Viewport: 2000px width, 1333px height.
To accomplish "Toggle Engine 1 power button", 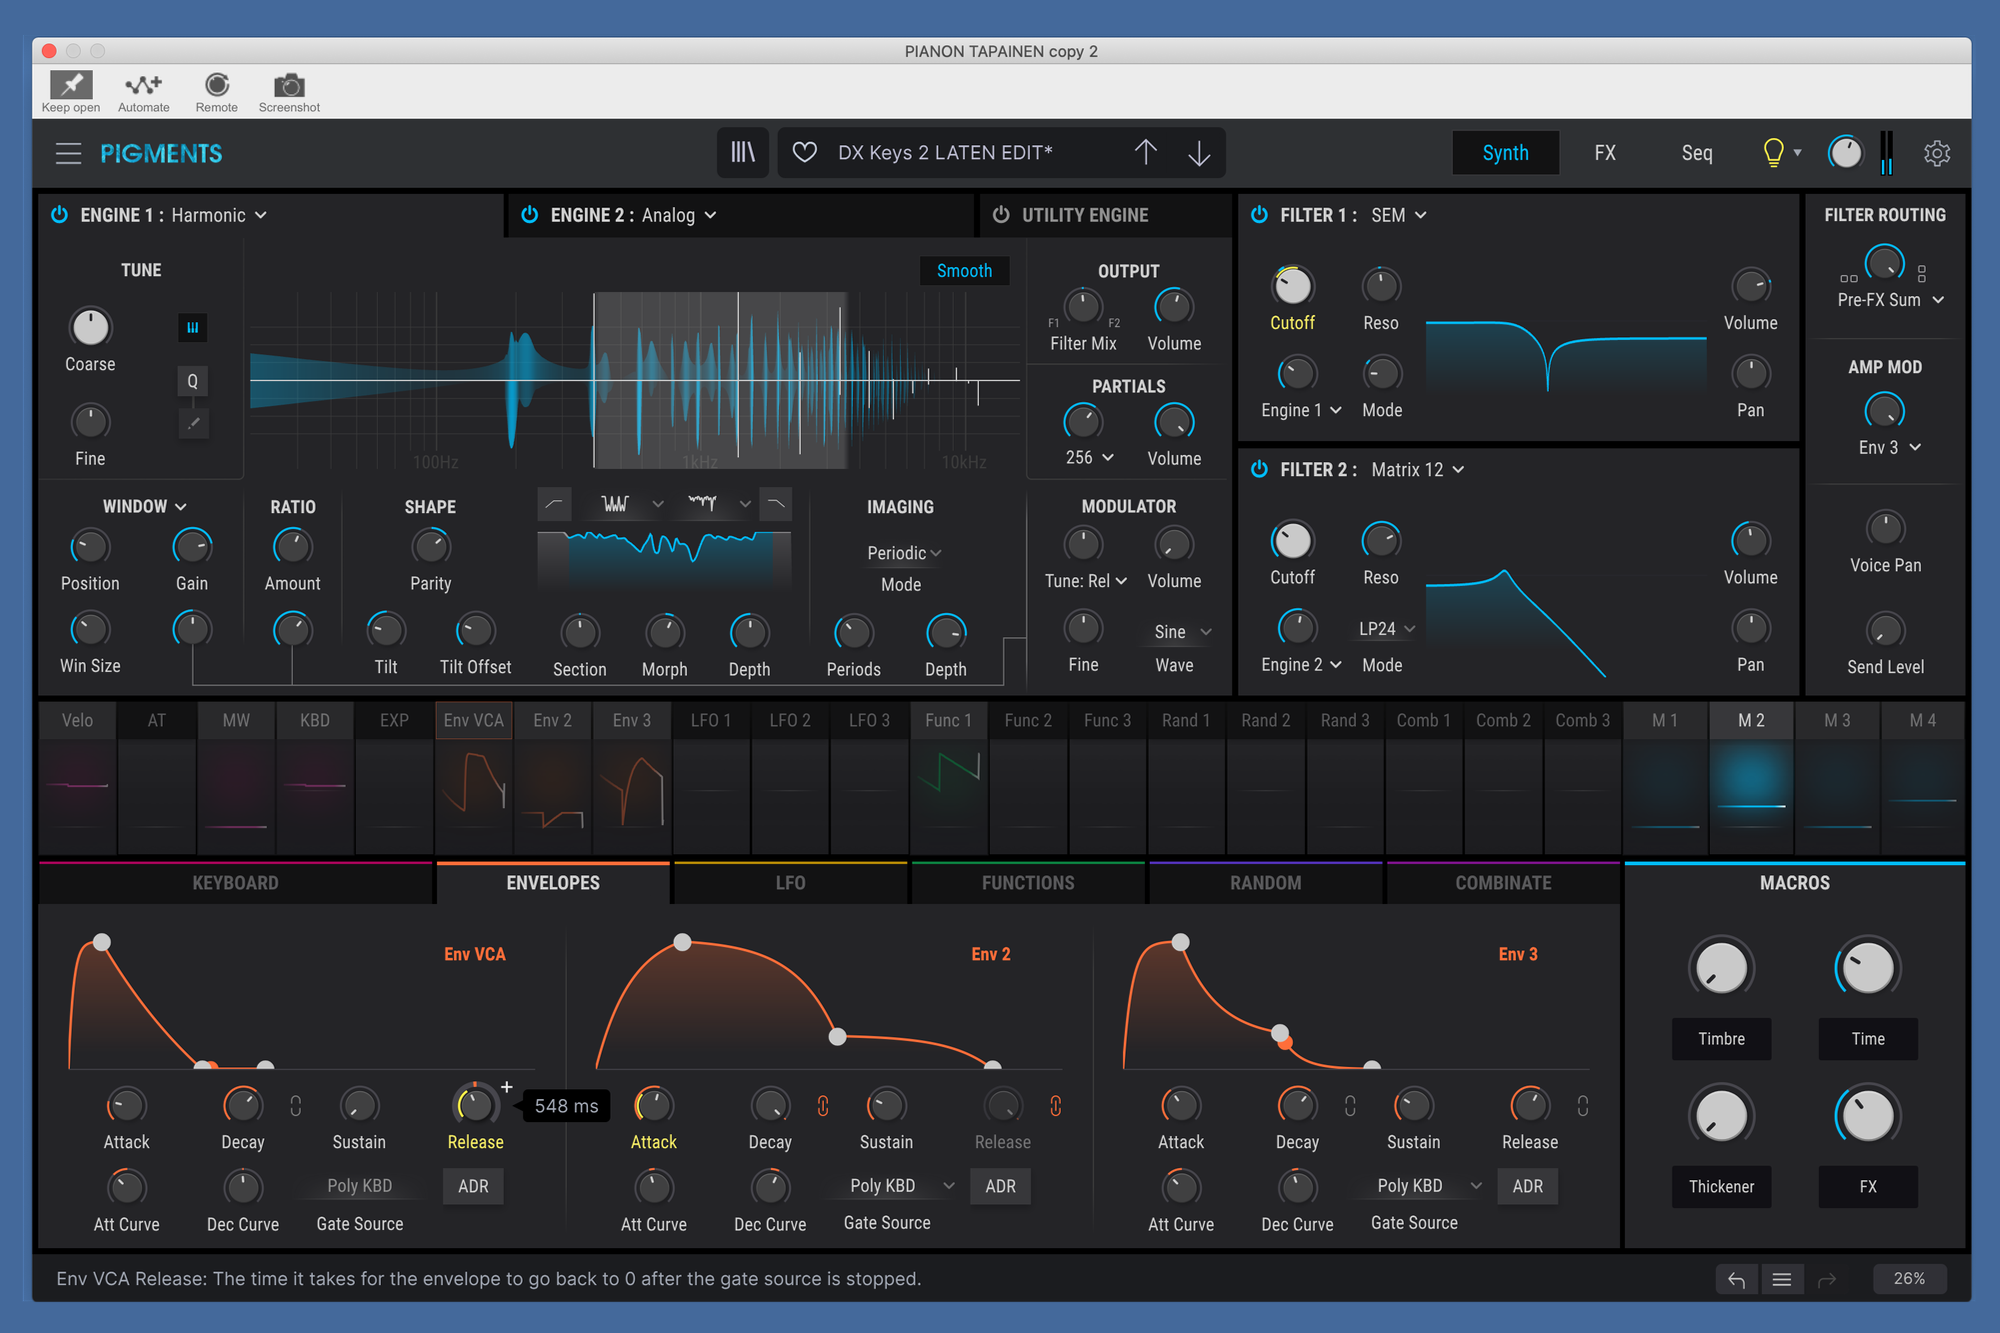I will 59,215.
